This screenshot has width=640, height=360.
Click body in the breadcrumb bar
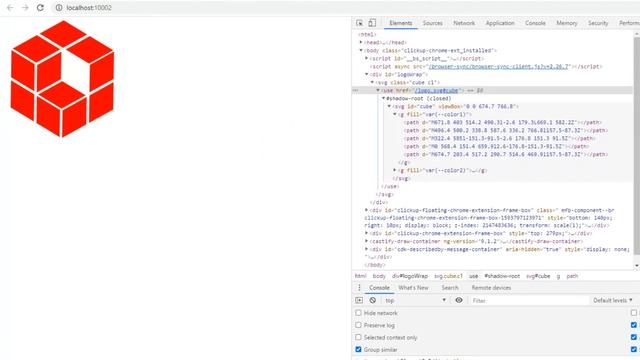379,276
